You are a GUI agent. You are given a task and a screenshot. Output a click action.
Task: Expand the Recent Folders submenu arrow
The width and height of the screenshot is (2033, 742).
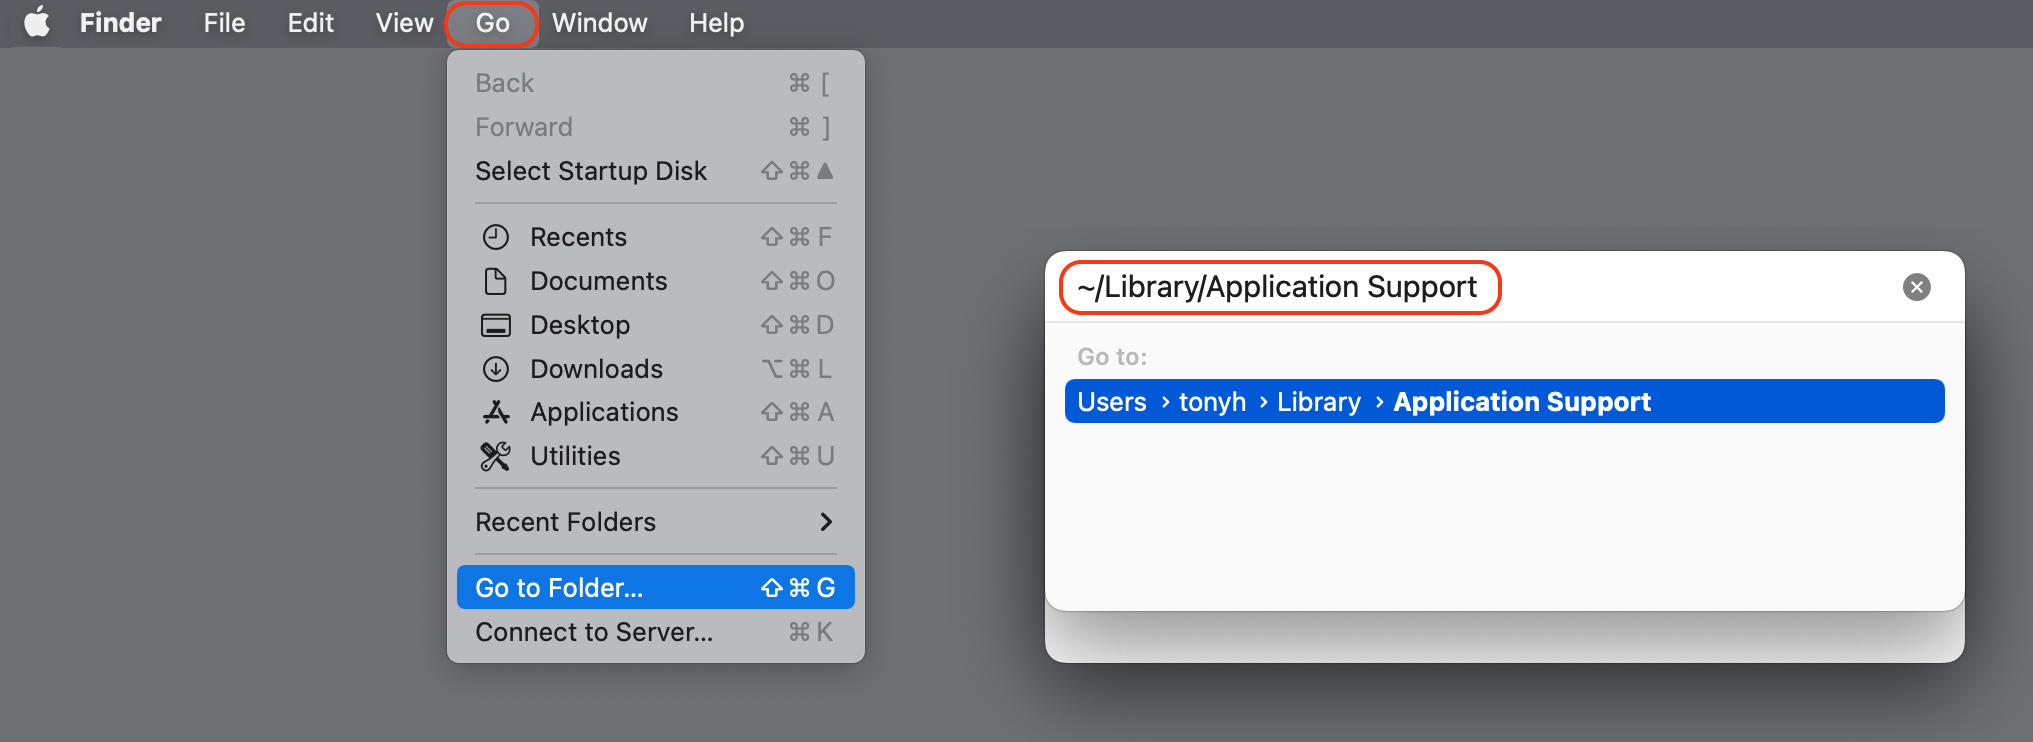[x=826, y=522]
